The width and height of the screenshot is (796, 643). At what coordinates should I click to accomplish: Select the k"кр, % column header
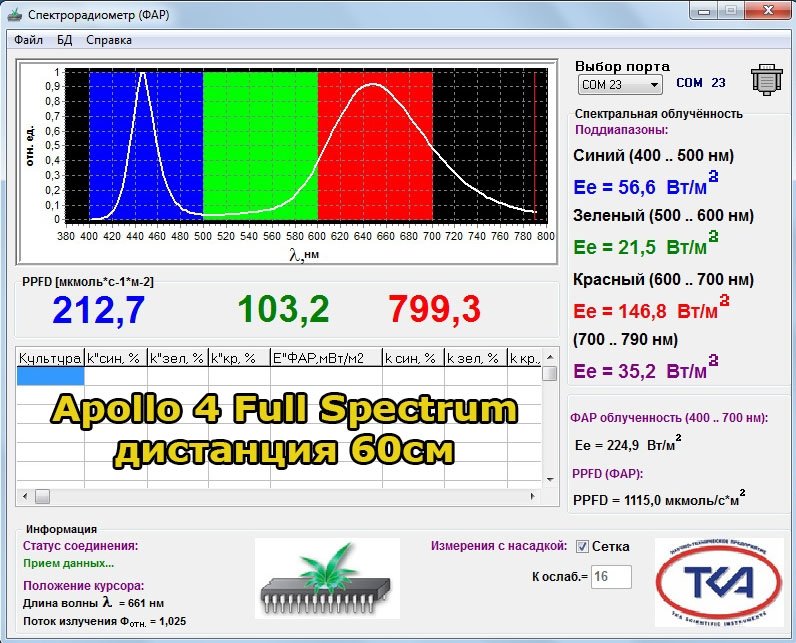click(x=239, y=358)
